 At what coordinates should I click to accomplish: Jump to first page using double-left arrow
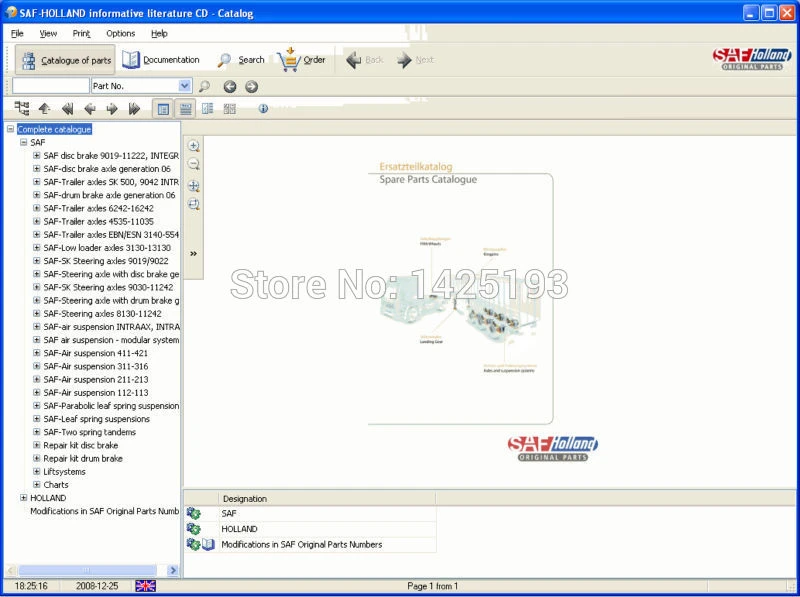coord(67,108)
